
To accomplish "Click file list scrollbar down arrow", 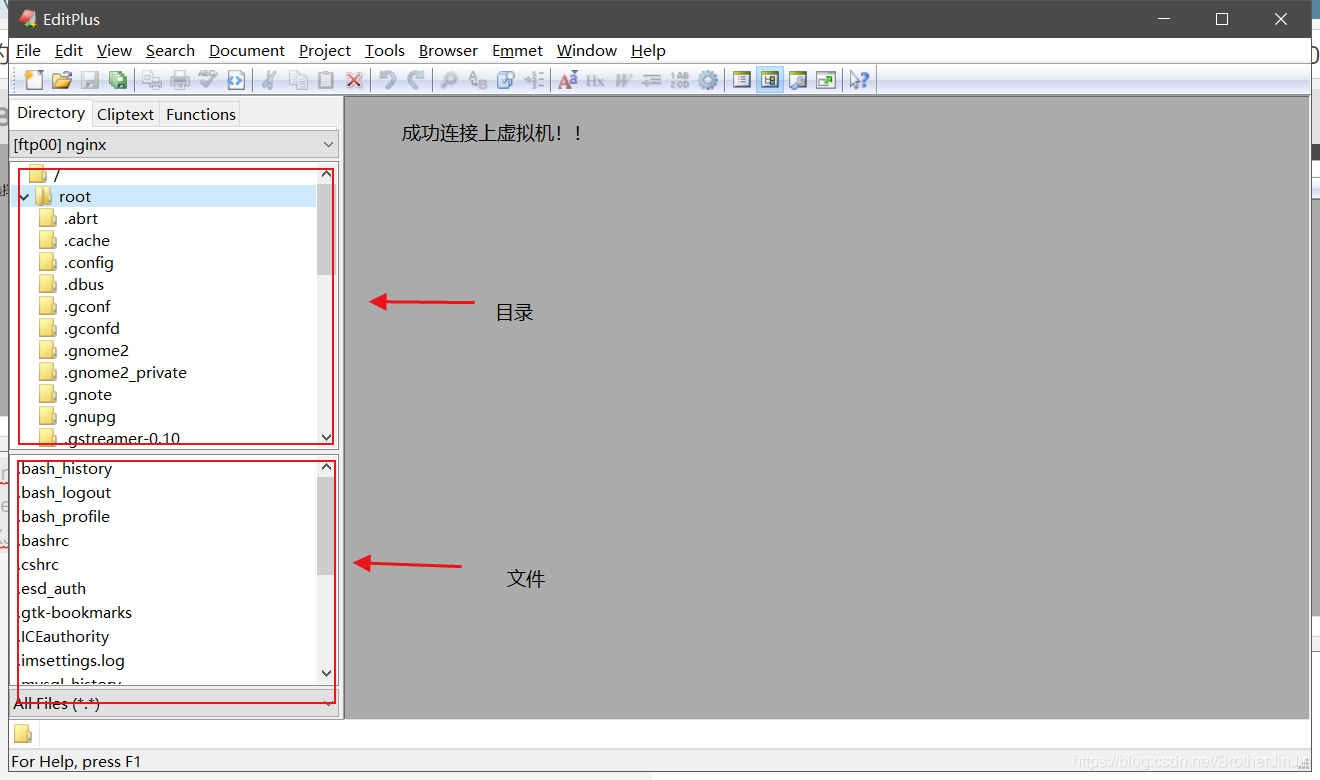I will click(326, 674).
